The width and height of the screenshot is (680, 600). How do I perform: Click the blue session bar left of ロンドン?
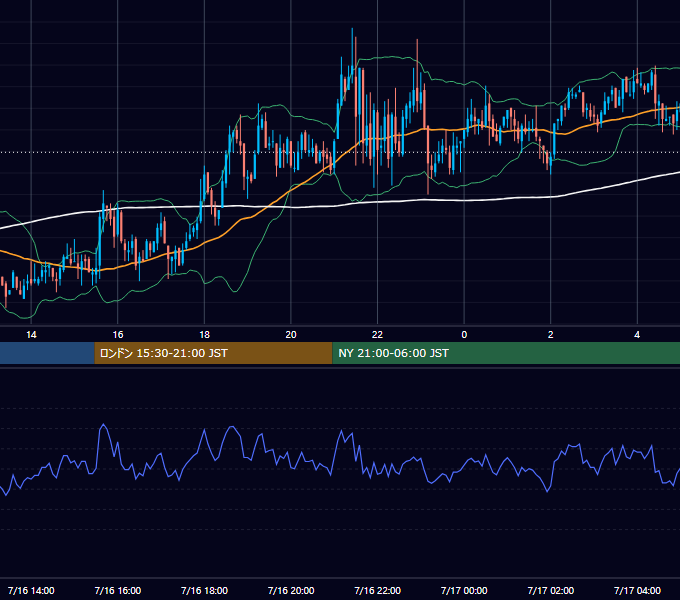coord(47,353)
